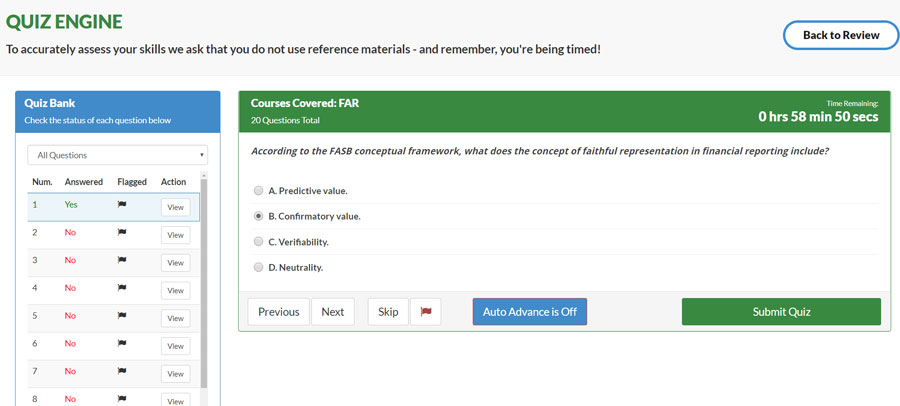This screenshot has height=406, width=900.
Task: View question 2 in the Quiz Bank
Action: coord(176,235)
